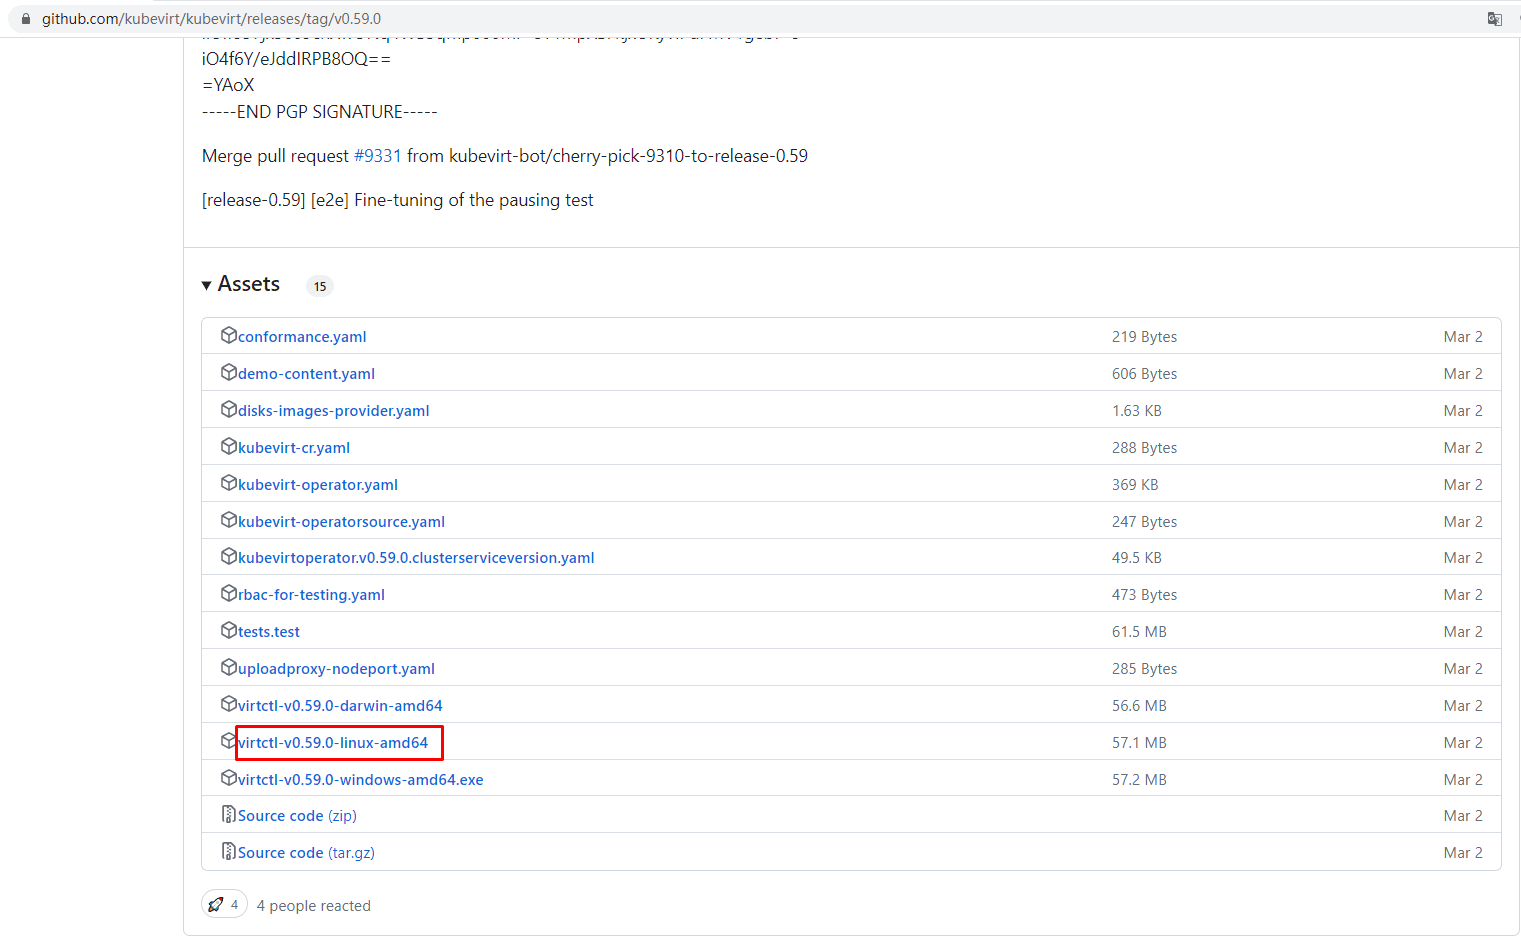The height and width of the screenshot is (940, 1521).
Task: Click the package icon beside virtctl darwin-amd64
Action: tap(229, 704)
